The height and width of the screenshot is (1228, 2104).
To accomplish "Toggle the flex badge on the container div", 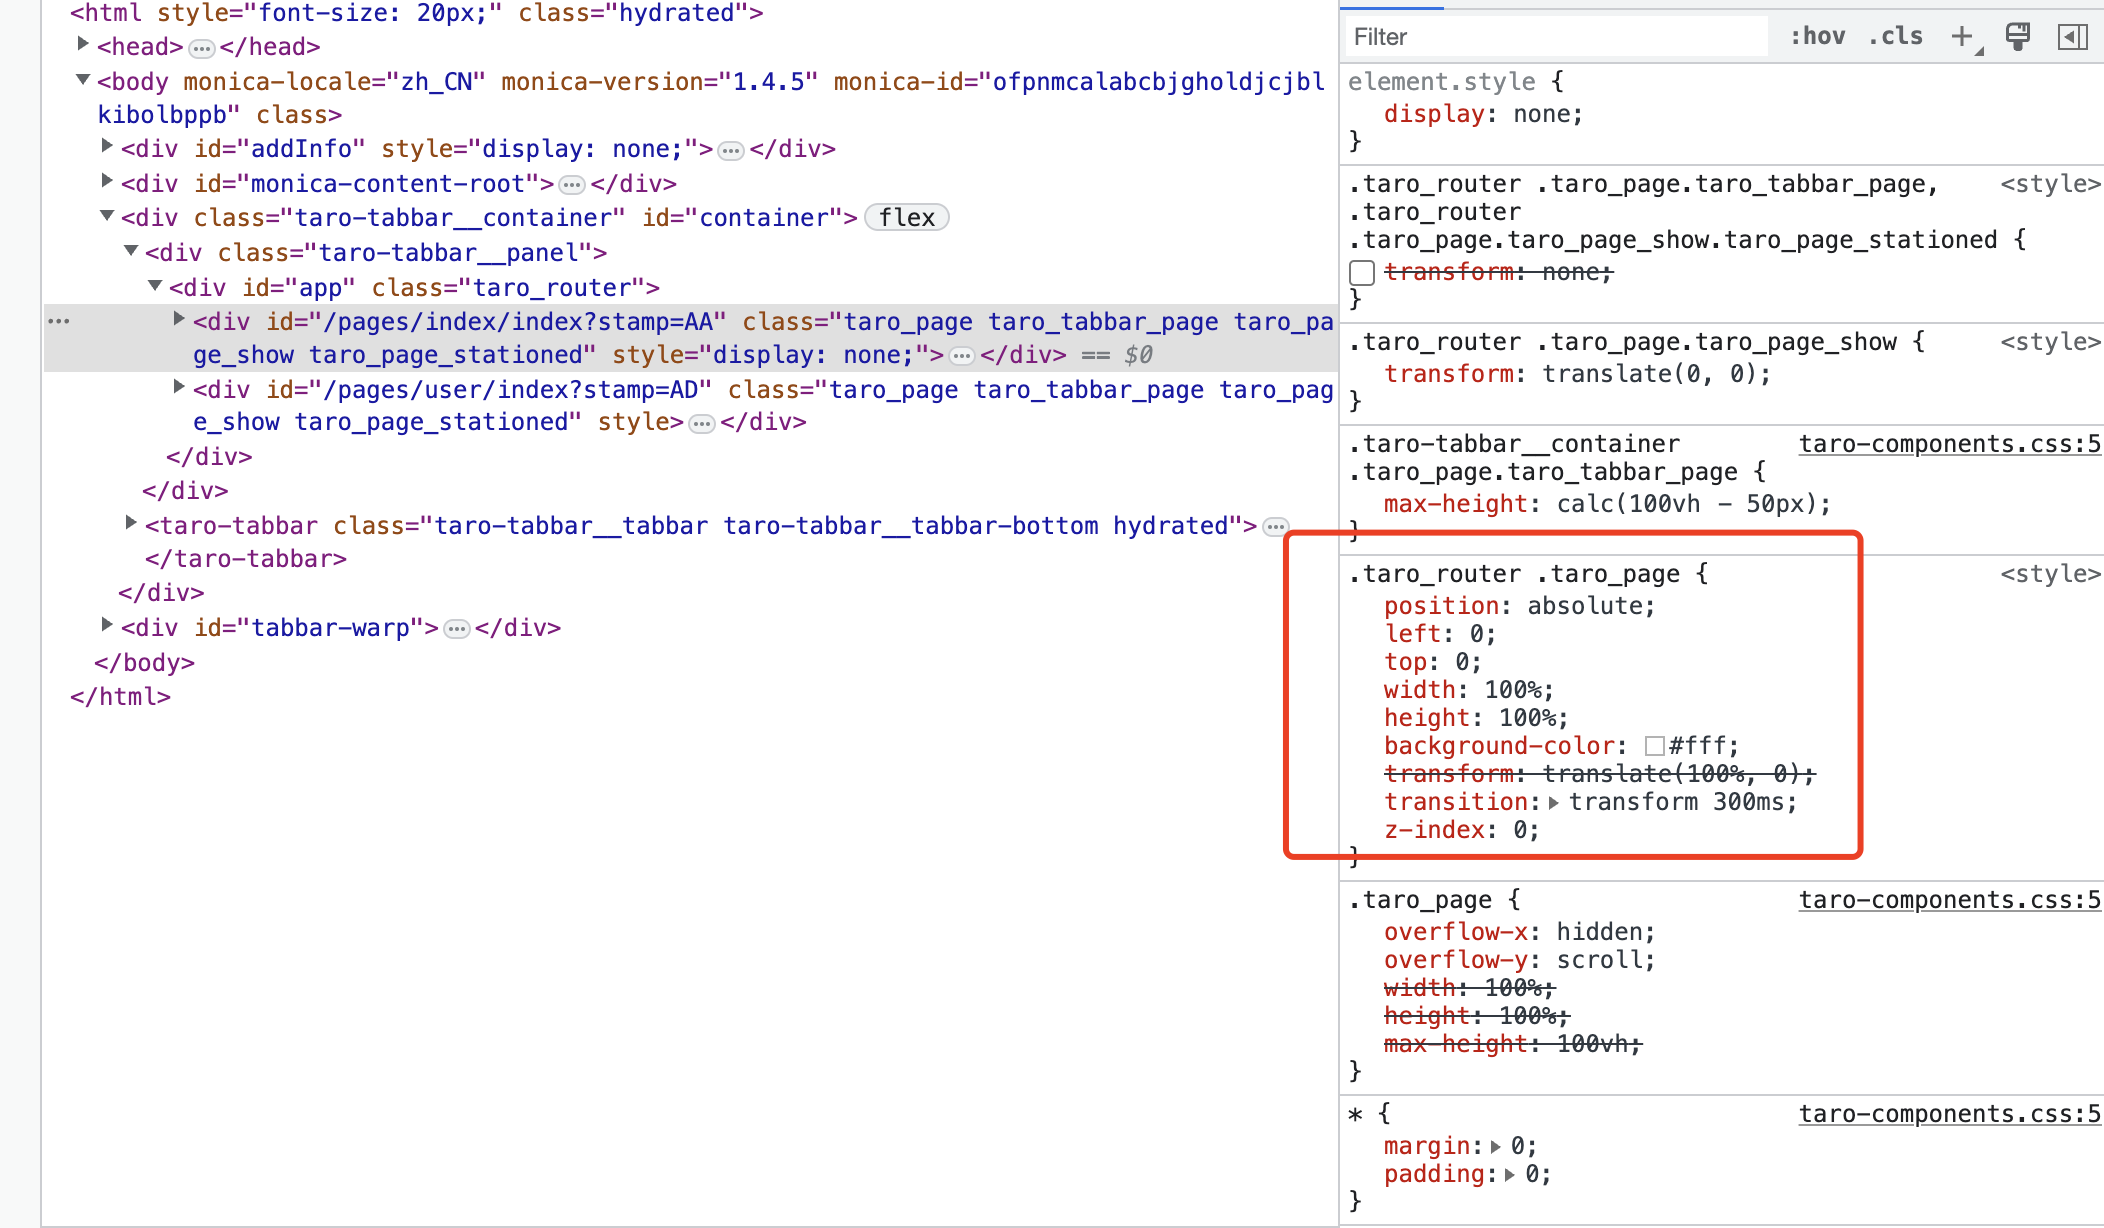I will [x=905, y=217].
